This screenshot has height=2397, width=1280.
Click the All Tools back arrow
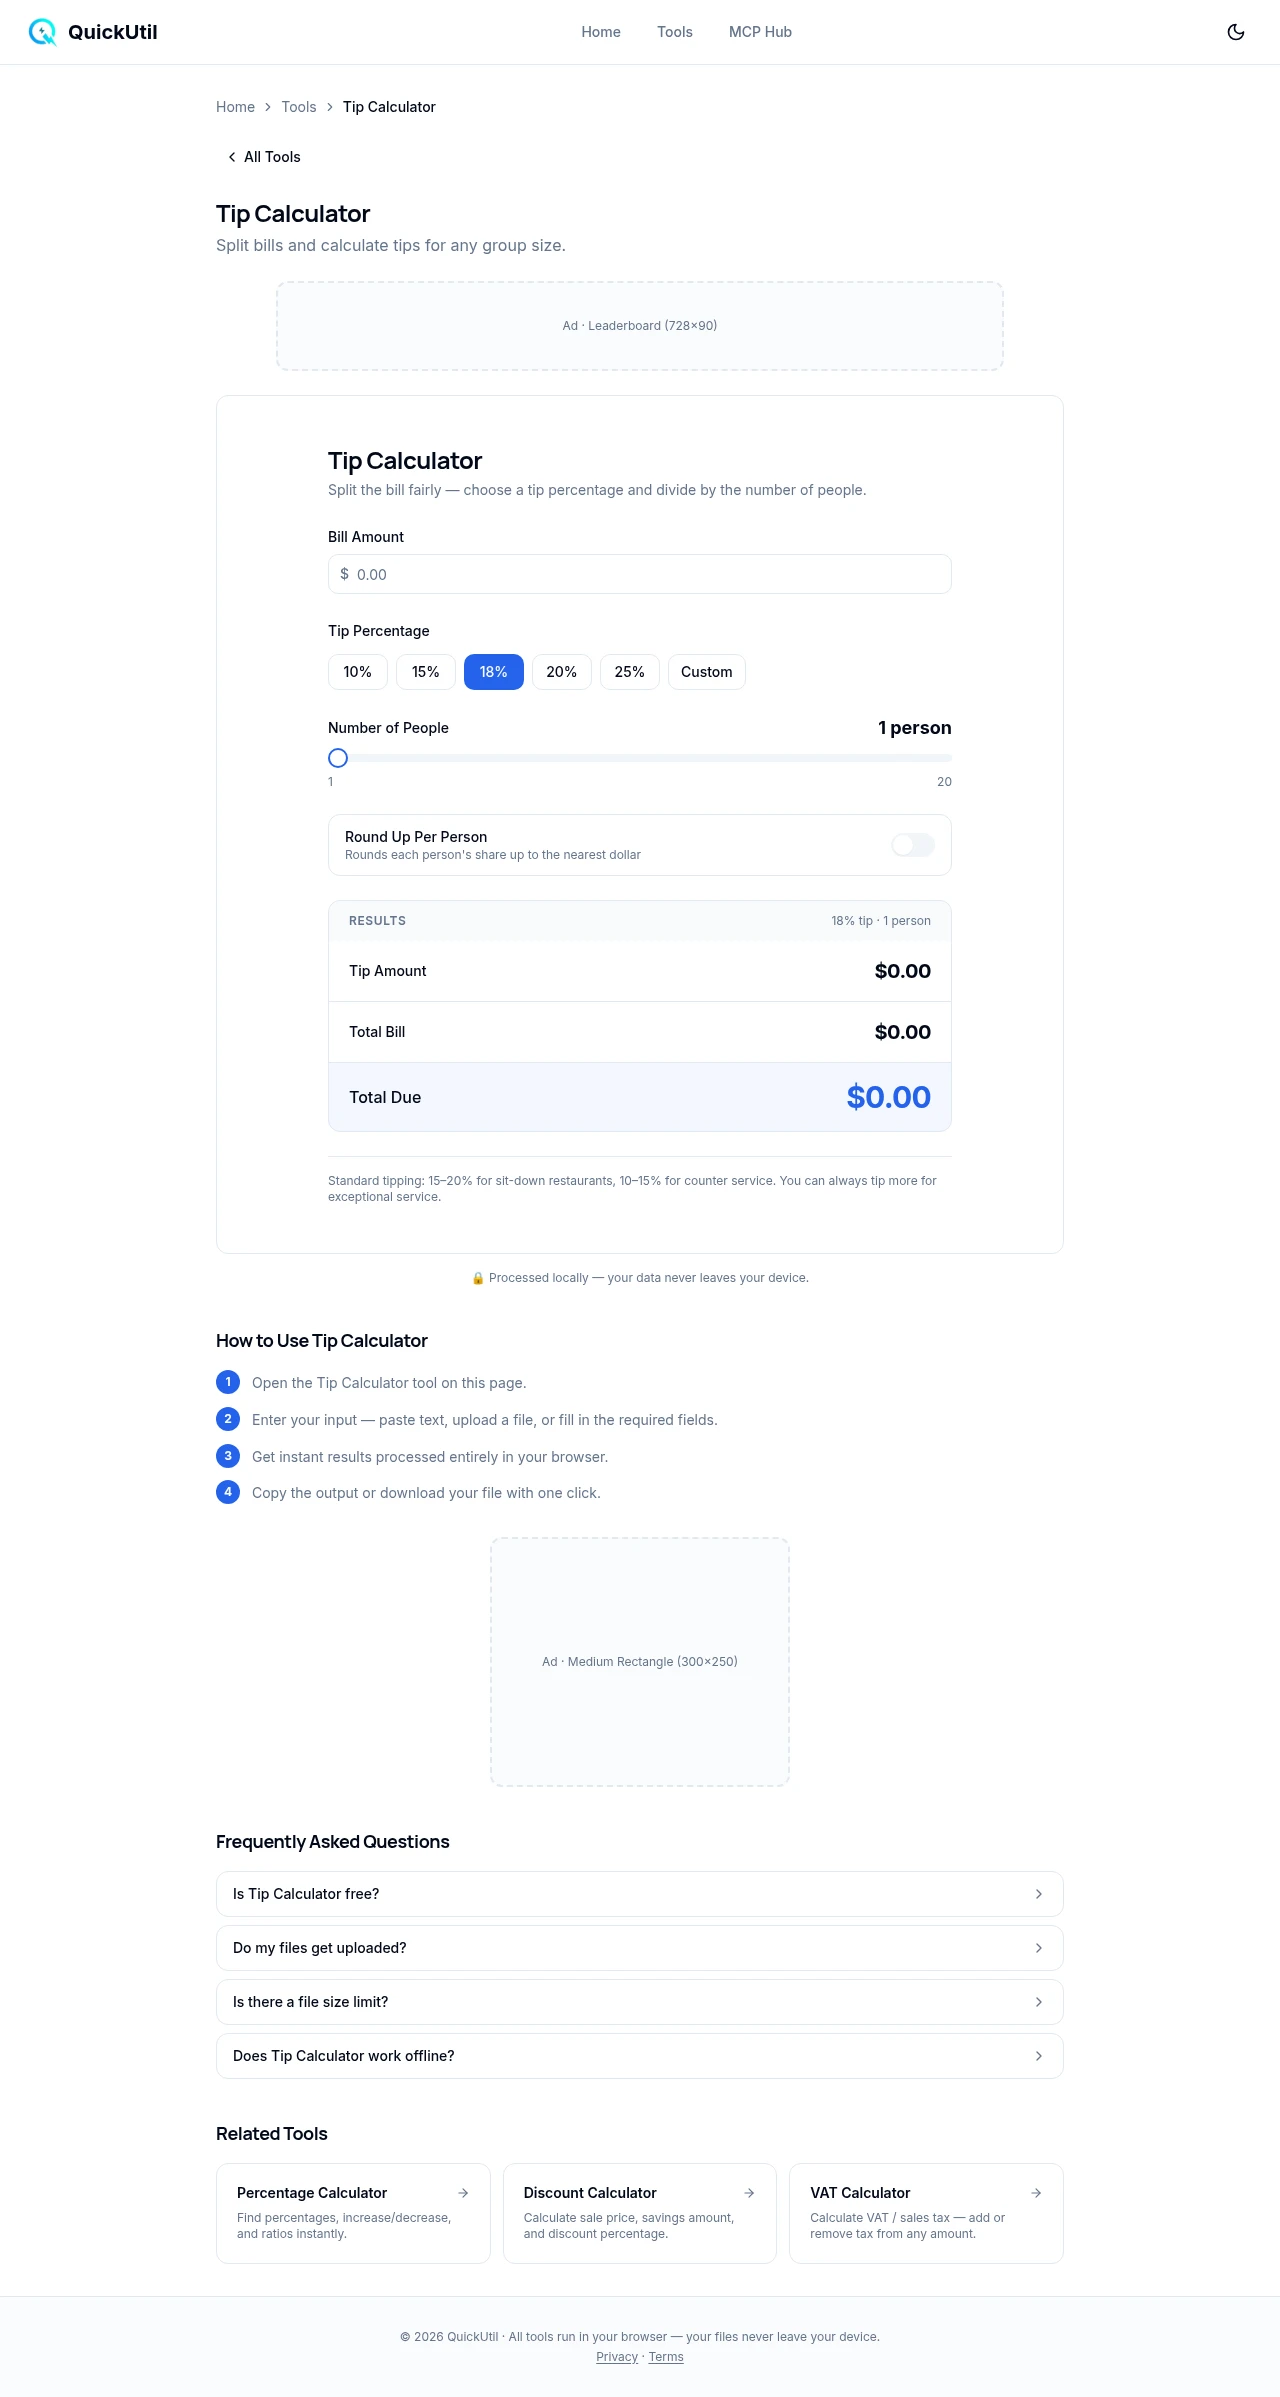point(232,157)
